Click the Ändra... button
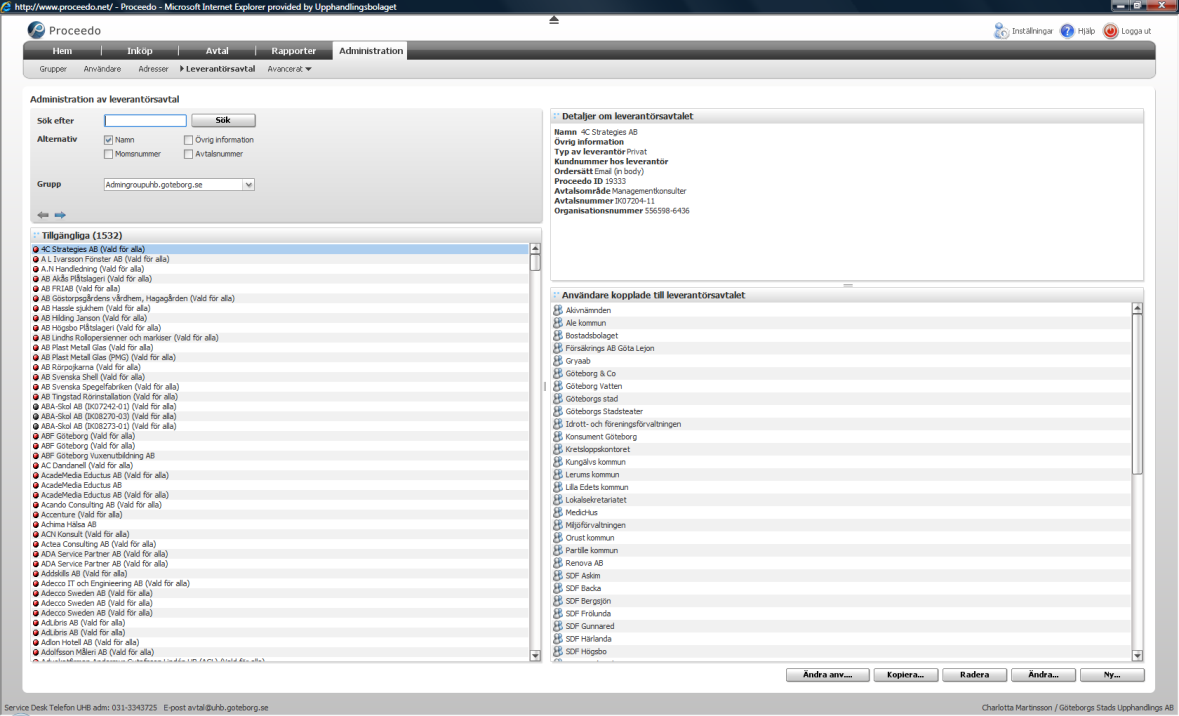The image size is (1179, 716). pos(1043,675)
